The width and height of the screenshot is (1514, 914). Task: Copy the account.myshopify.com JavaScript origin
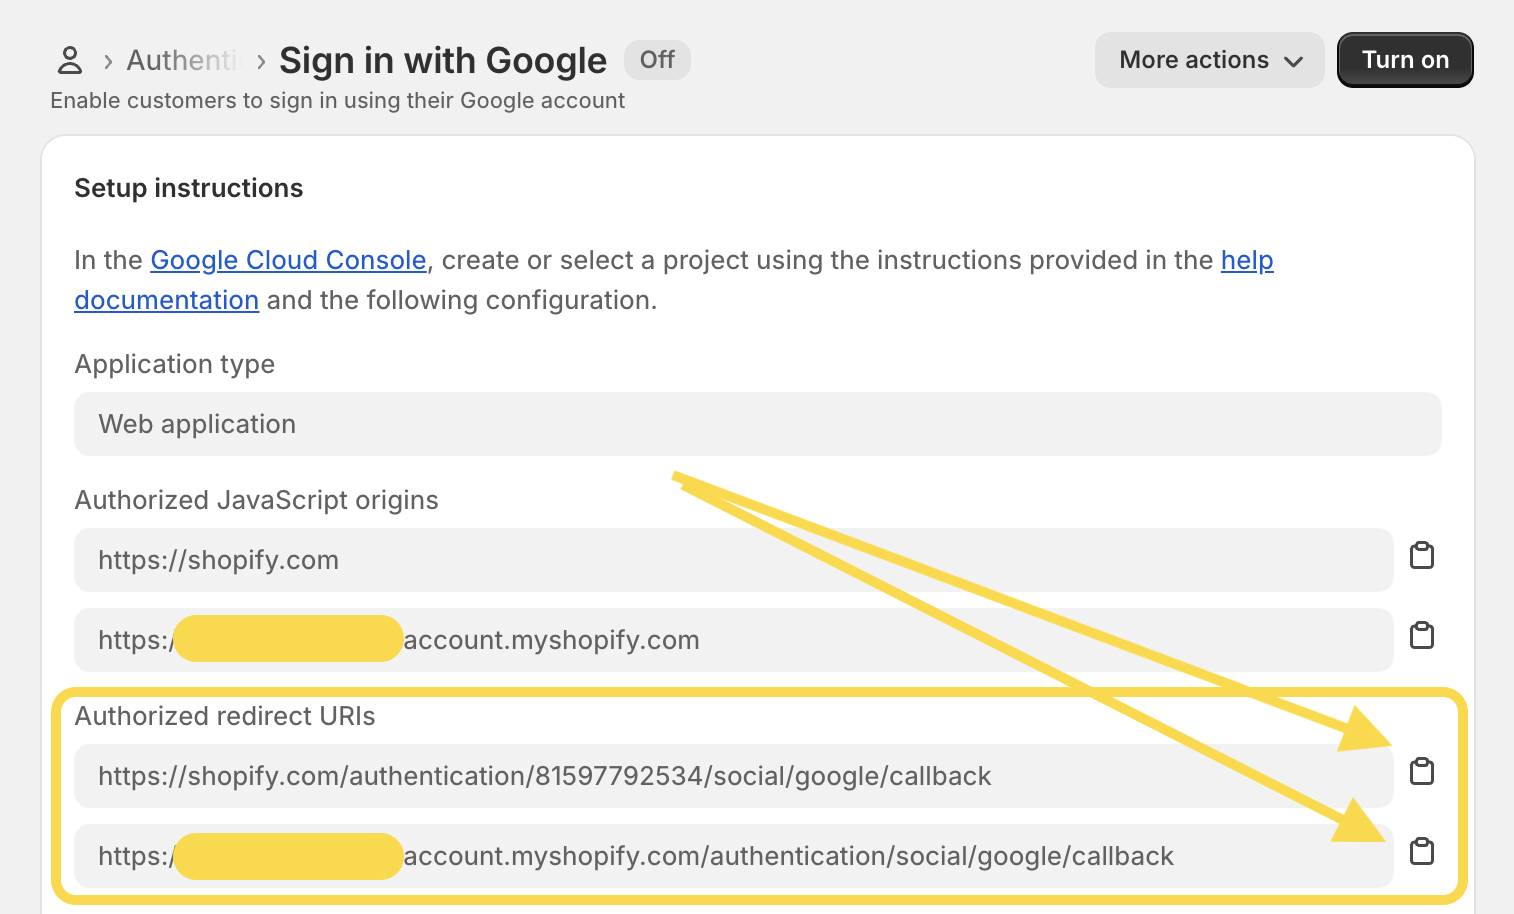click(x=1421, y=636)
